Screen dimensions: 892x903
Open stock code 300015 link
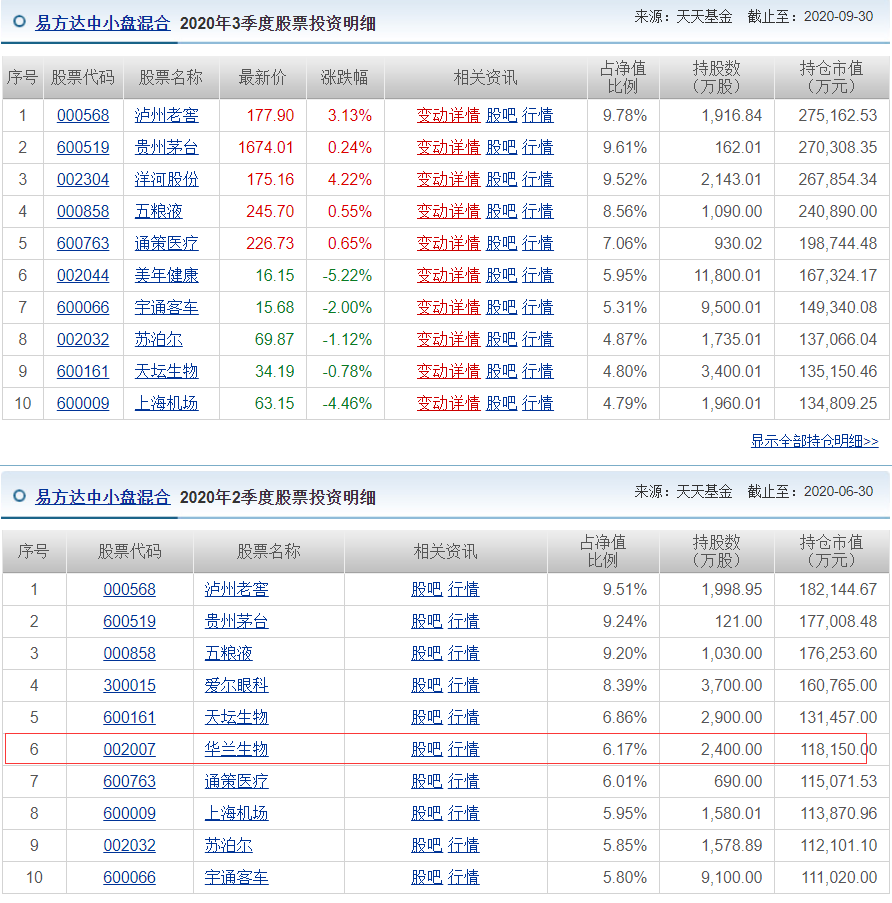tap(130, 685)
